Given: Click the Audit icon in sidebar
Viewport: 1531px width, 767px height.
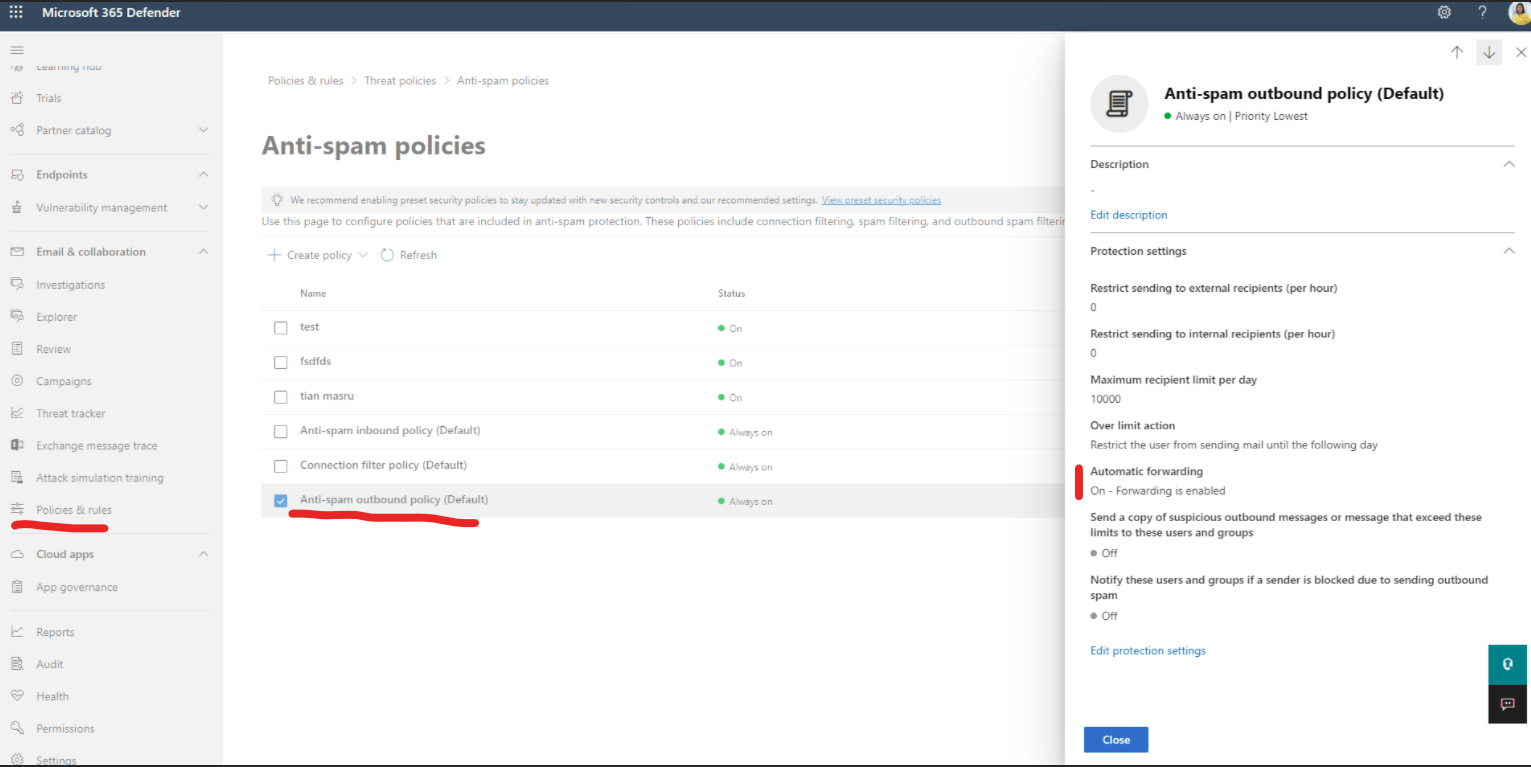Looking at the screenshot, I should pyautogui.click(x=17, y=664).
